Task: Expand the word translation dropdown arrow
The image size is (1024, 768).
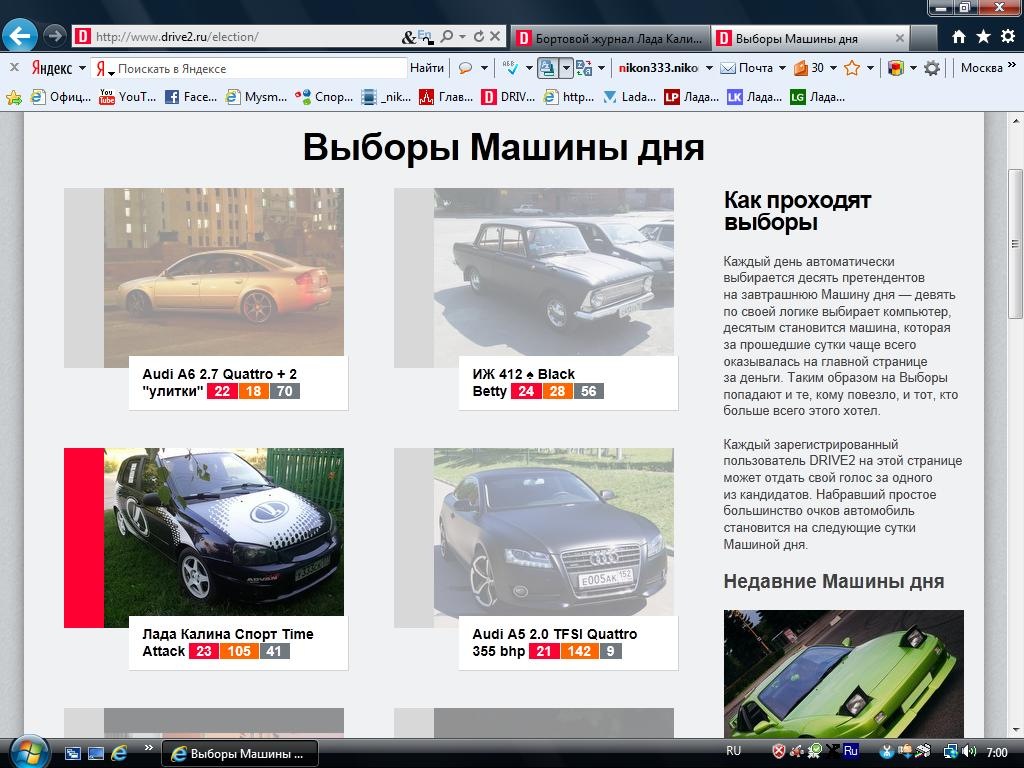Action: (601, 68)
